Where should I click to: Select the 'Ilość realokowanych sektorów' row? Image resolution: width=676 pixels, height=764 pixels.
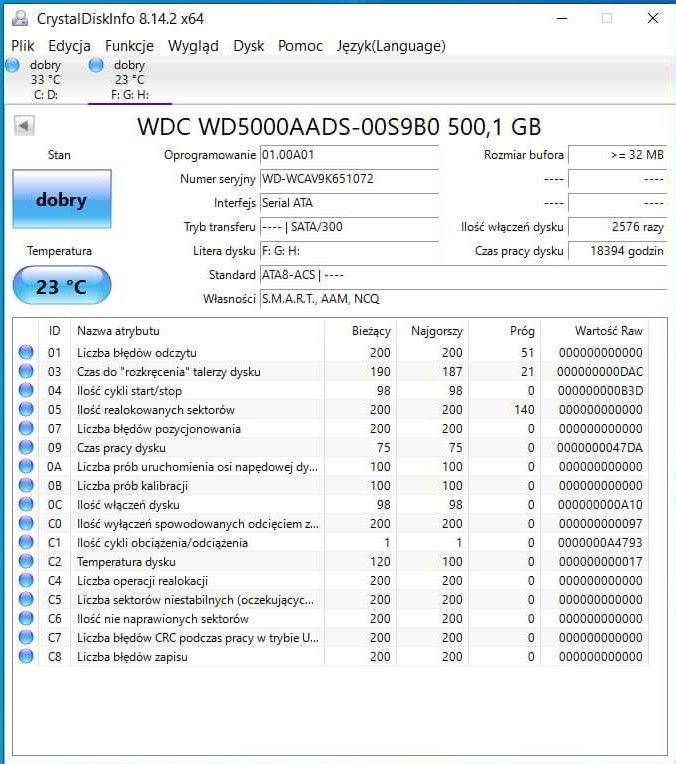[331, 409]
